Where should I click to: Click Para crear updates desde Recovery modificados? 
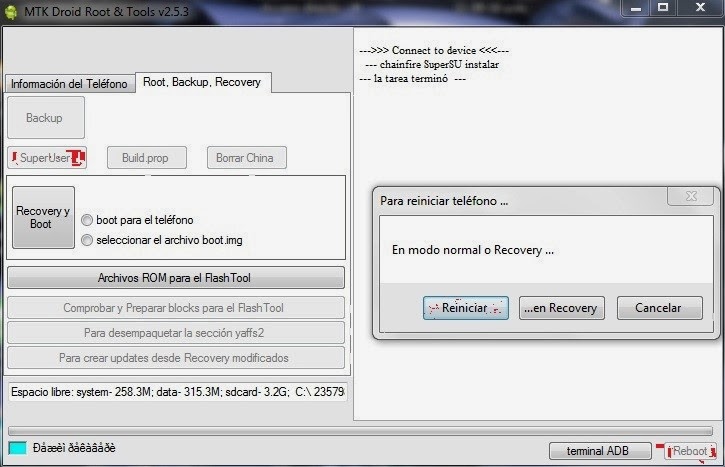point(176,357)
